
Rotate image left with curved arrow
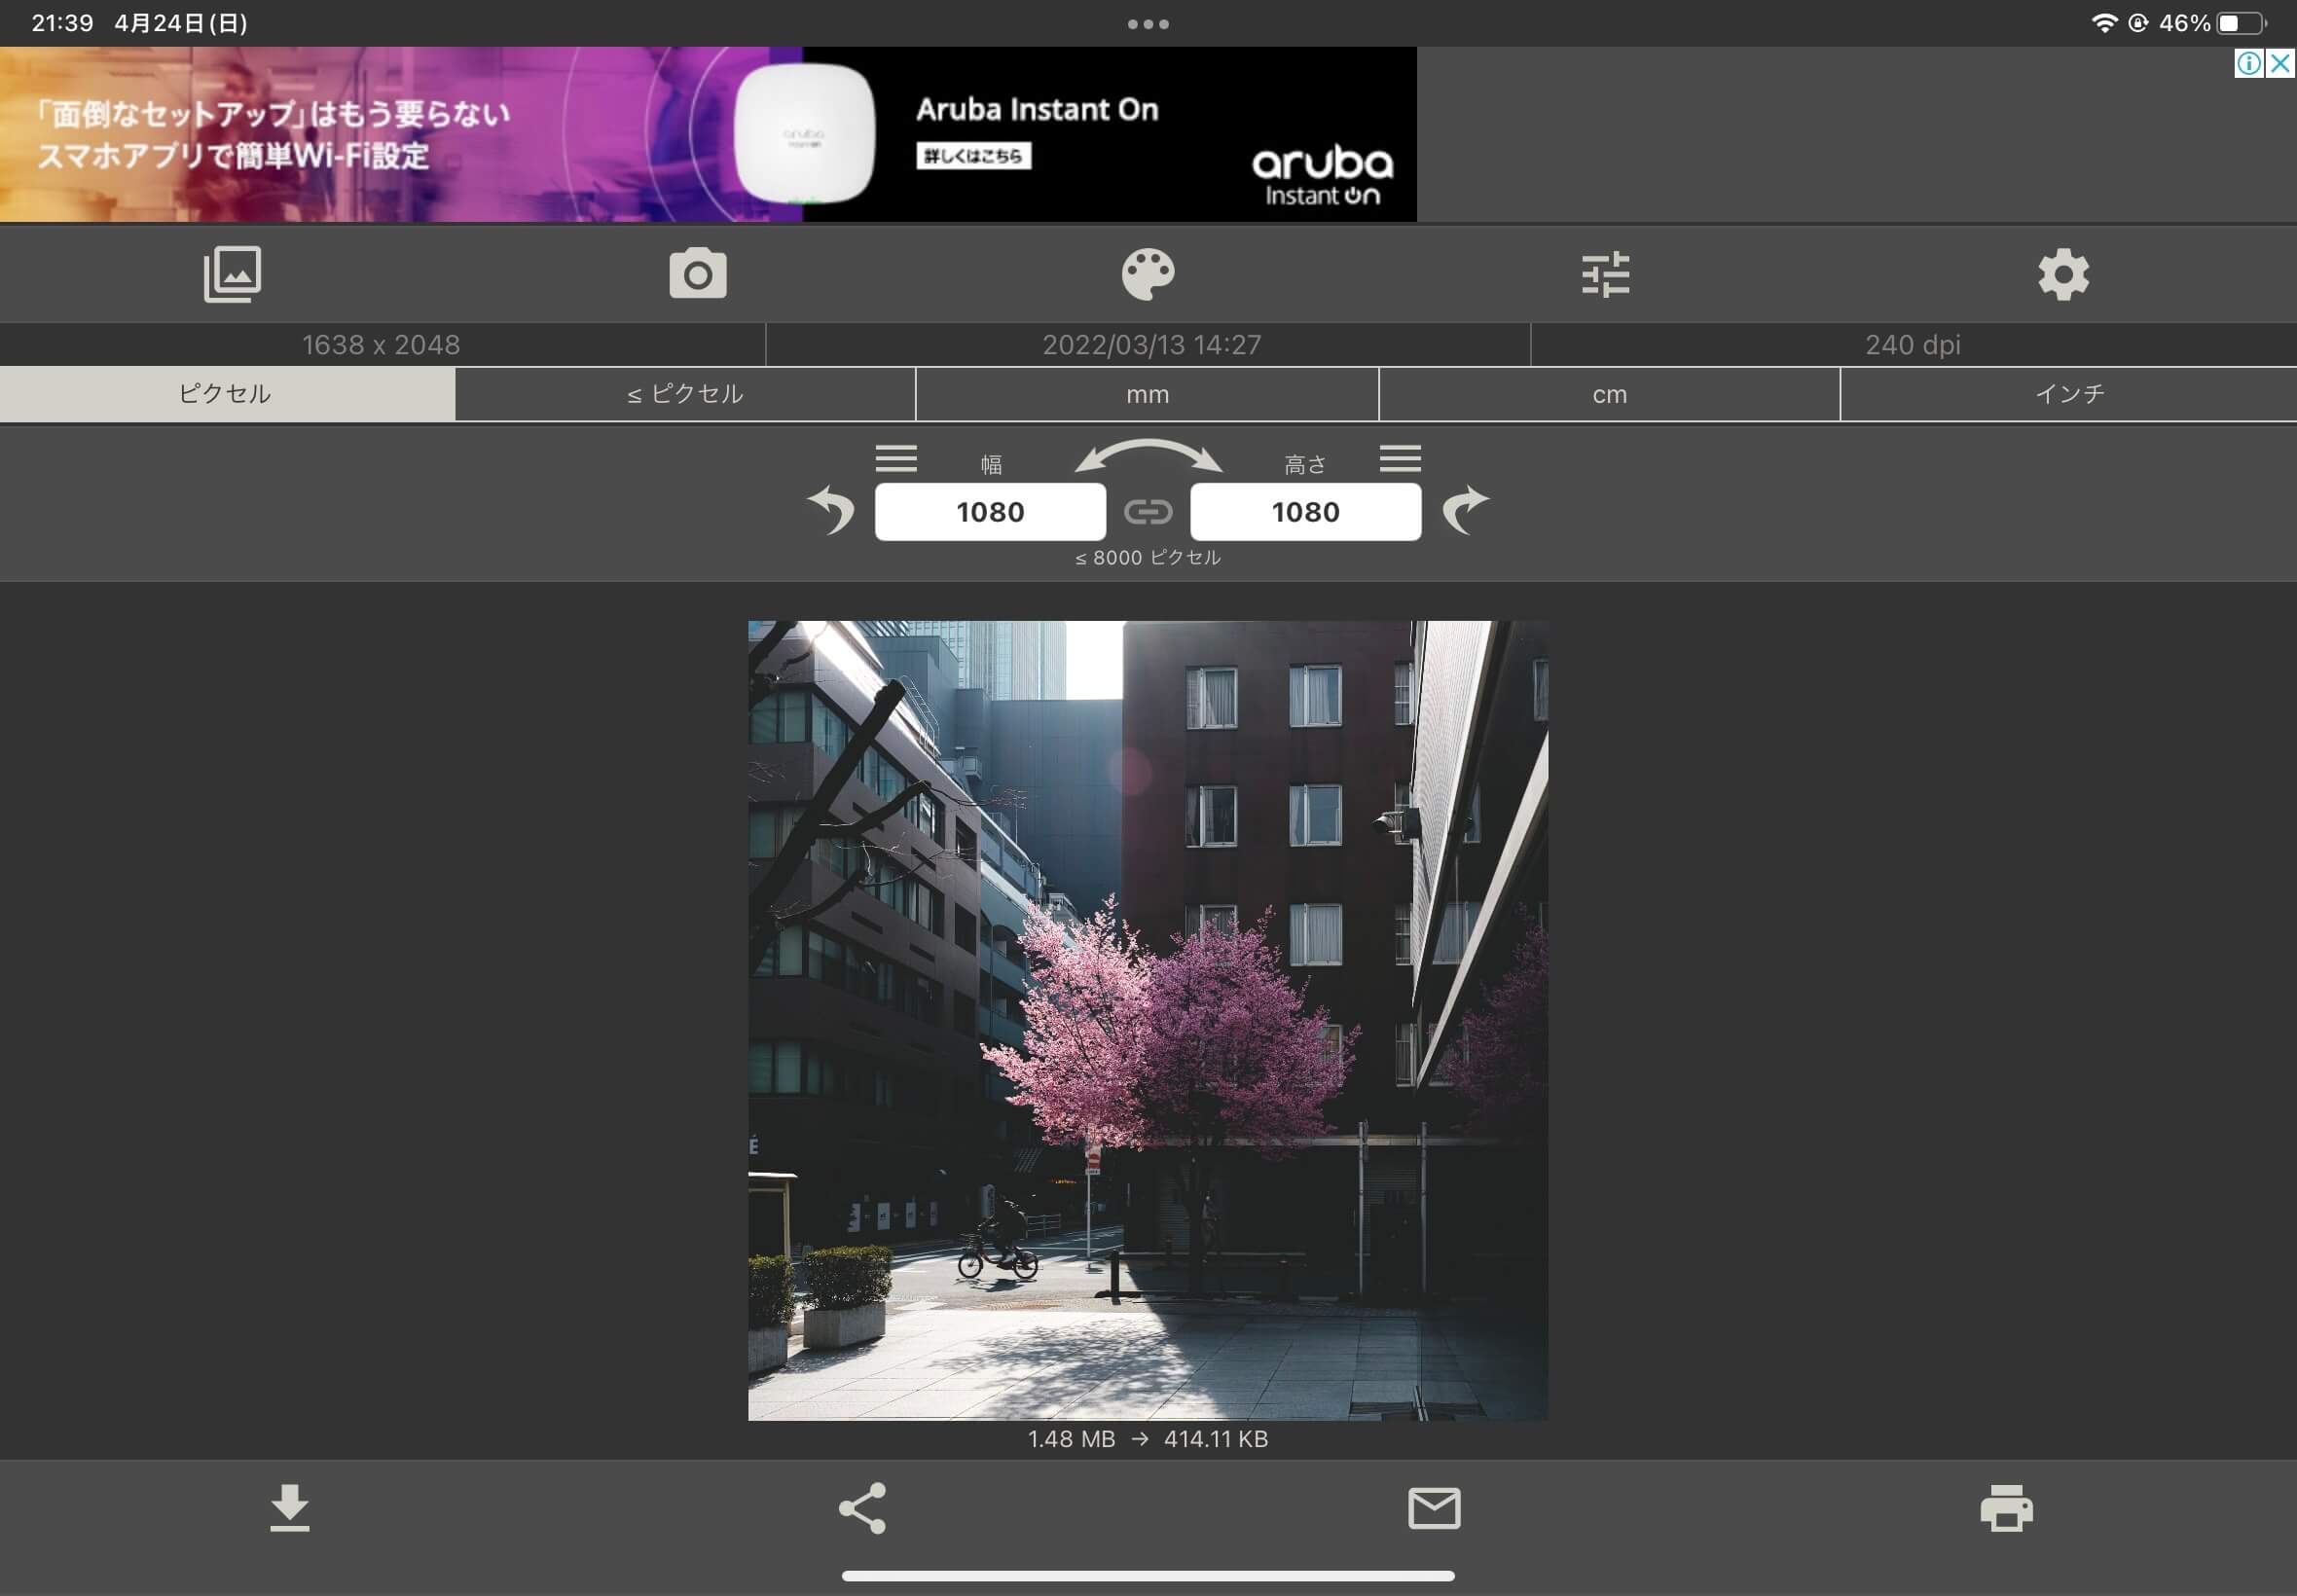tap(831, 510)
